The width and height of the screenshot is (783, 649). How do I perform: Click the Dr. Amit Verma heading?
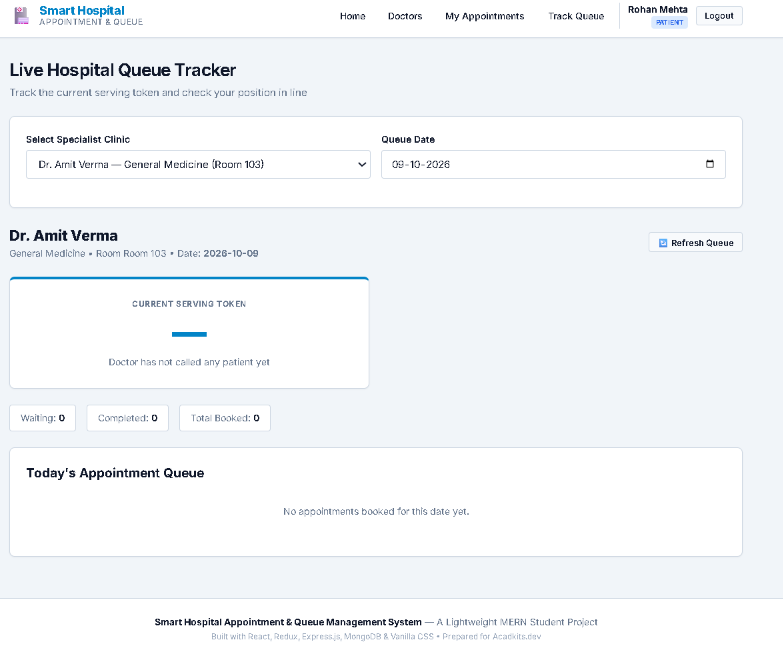[63, 236]
